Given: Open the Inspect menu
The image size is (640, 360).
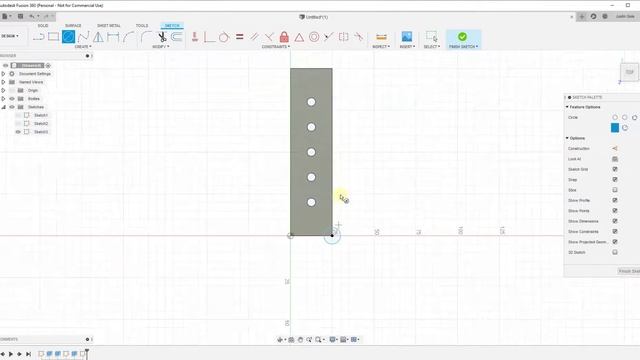Looking at the screenshot, I should coord(381,47).
